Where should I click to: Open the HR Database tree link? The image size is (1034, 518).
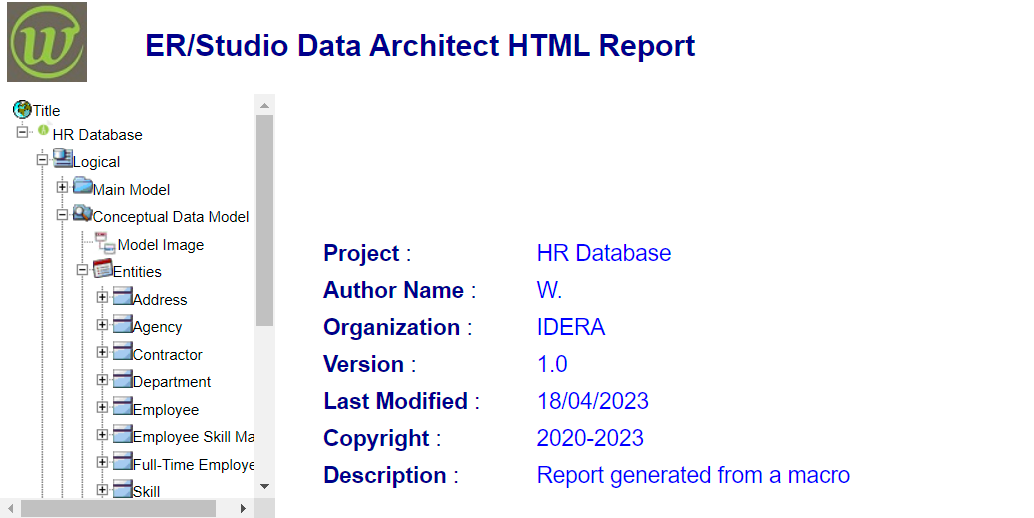pyautogui.click(x=98, y=134)
